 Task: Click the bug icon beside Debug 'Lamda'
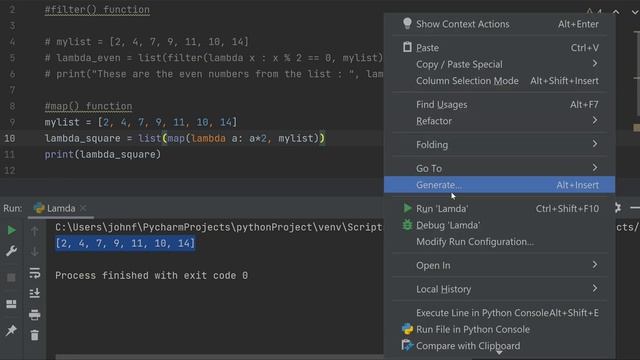(x=407, y=225)
